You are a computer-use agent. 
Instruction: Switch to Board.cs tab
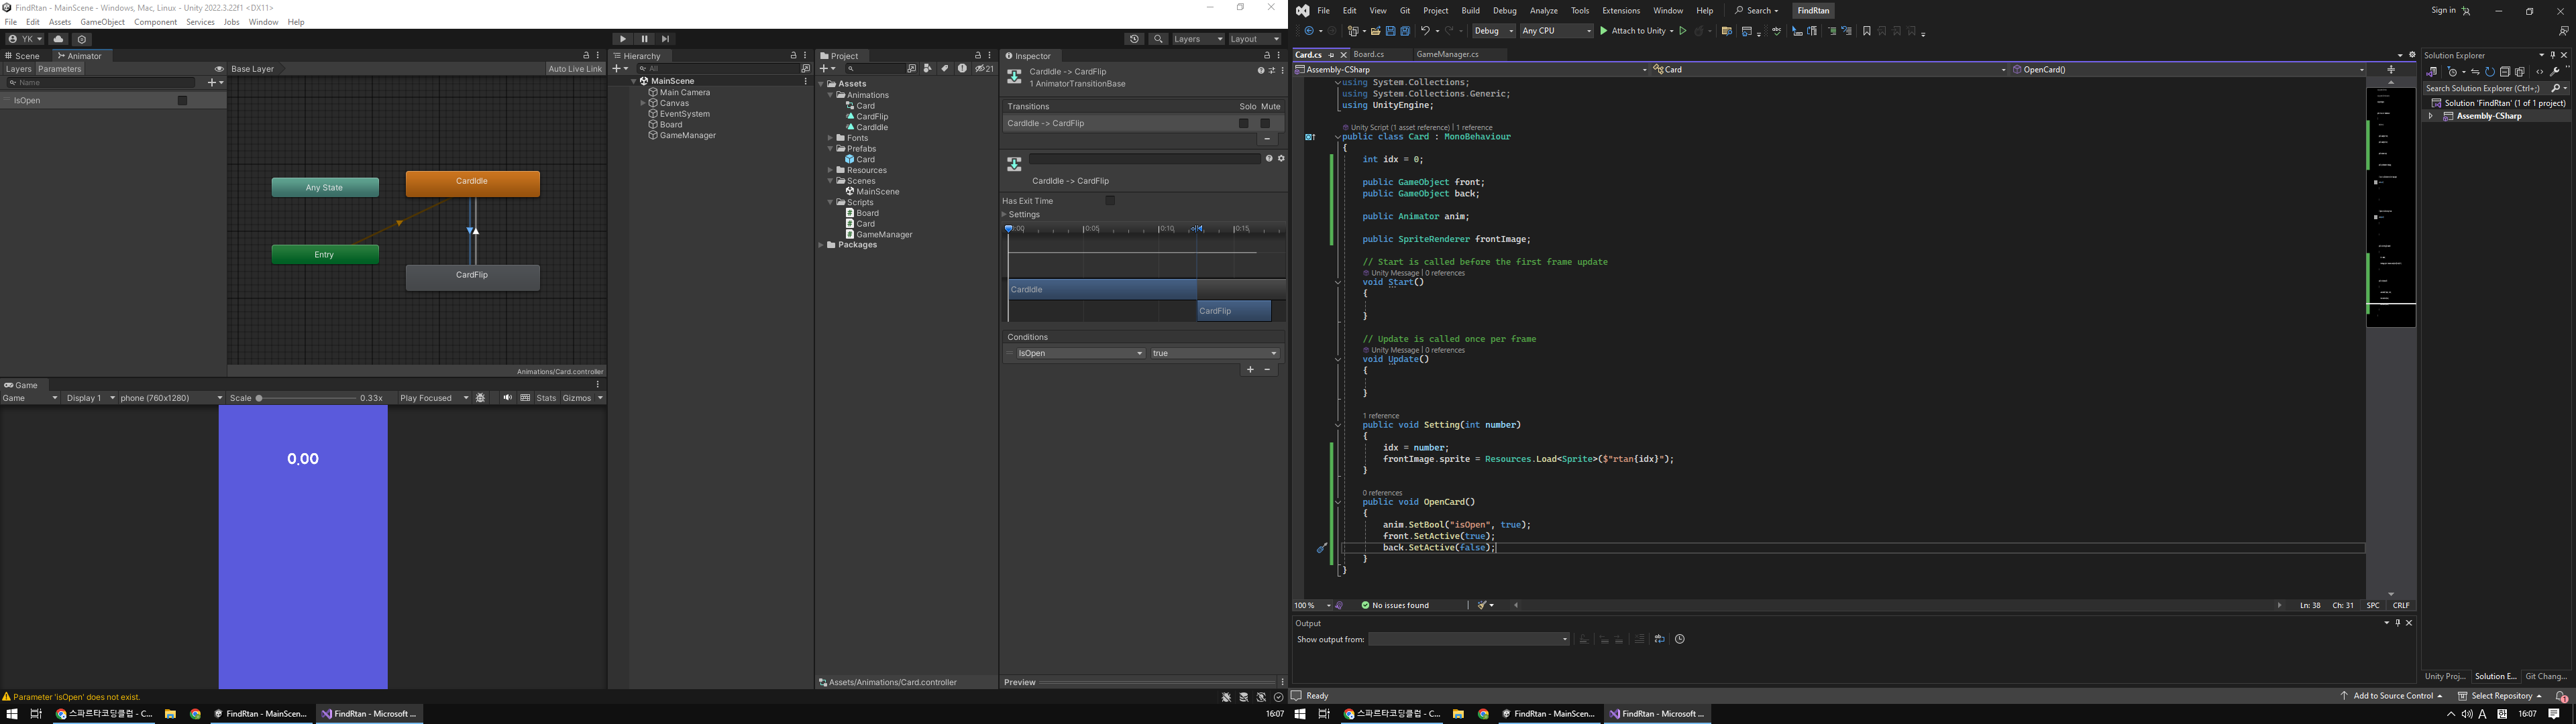1368,55
